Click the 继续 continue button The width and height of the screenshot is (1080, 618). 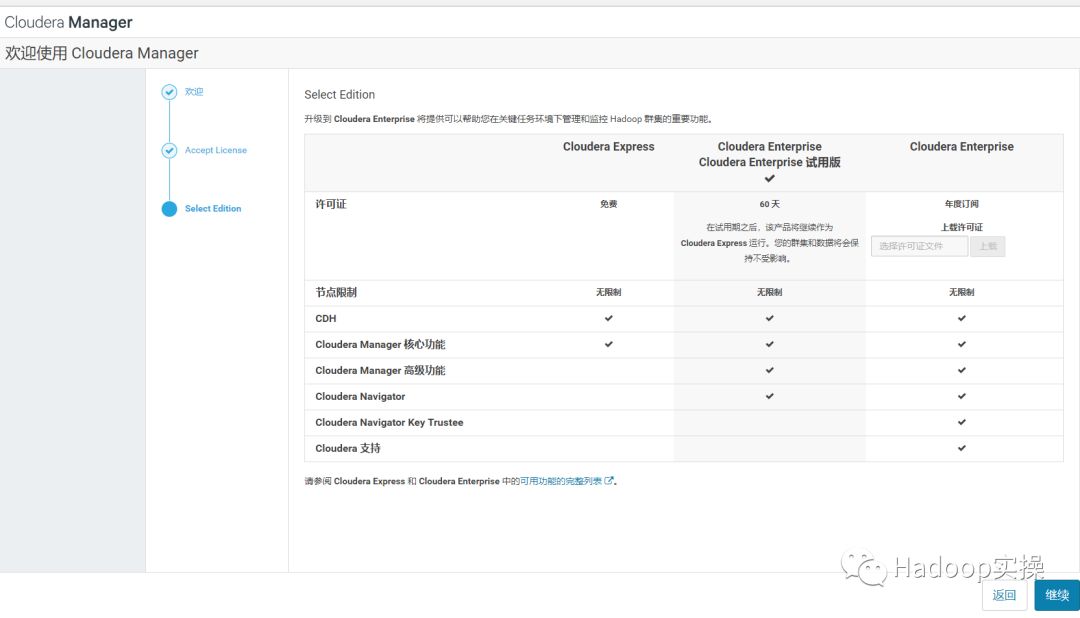[x=1057, y=595]
